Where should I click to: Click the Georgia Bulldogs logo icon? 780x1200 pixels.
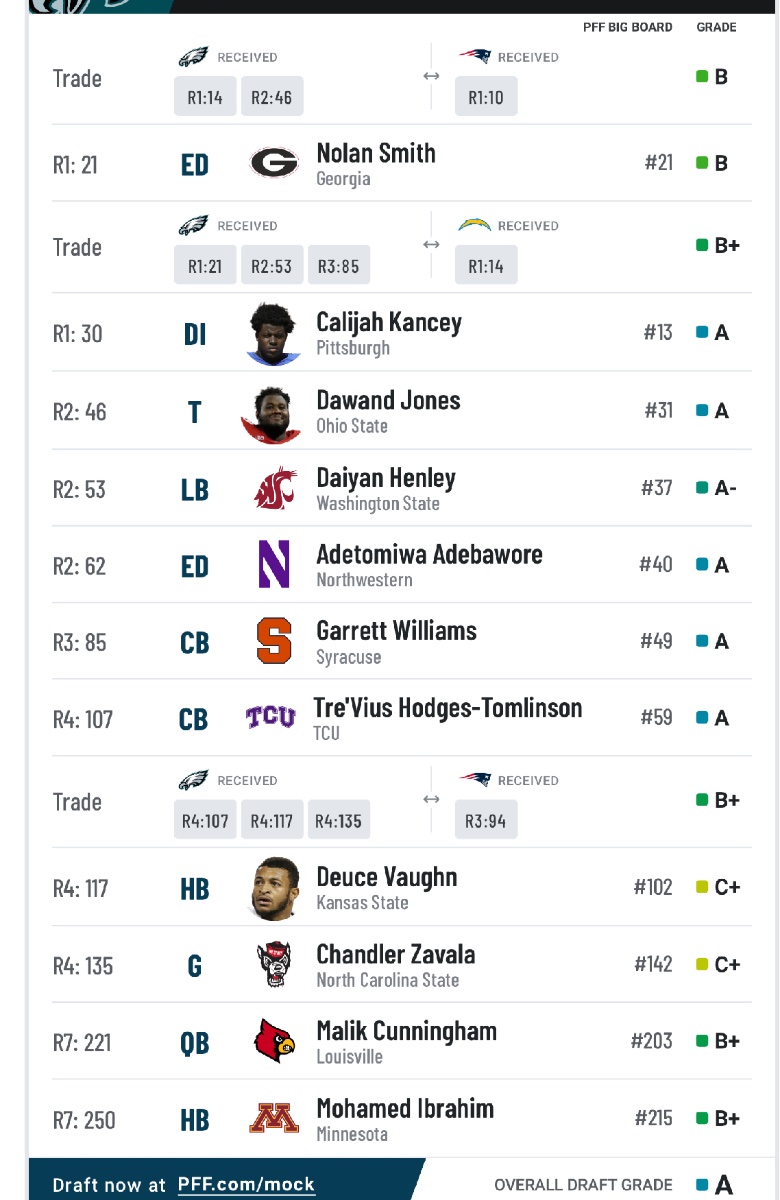273,163
